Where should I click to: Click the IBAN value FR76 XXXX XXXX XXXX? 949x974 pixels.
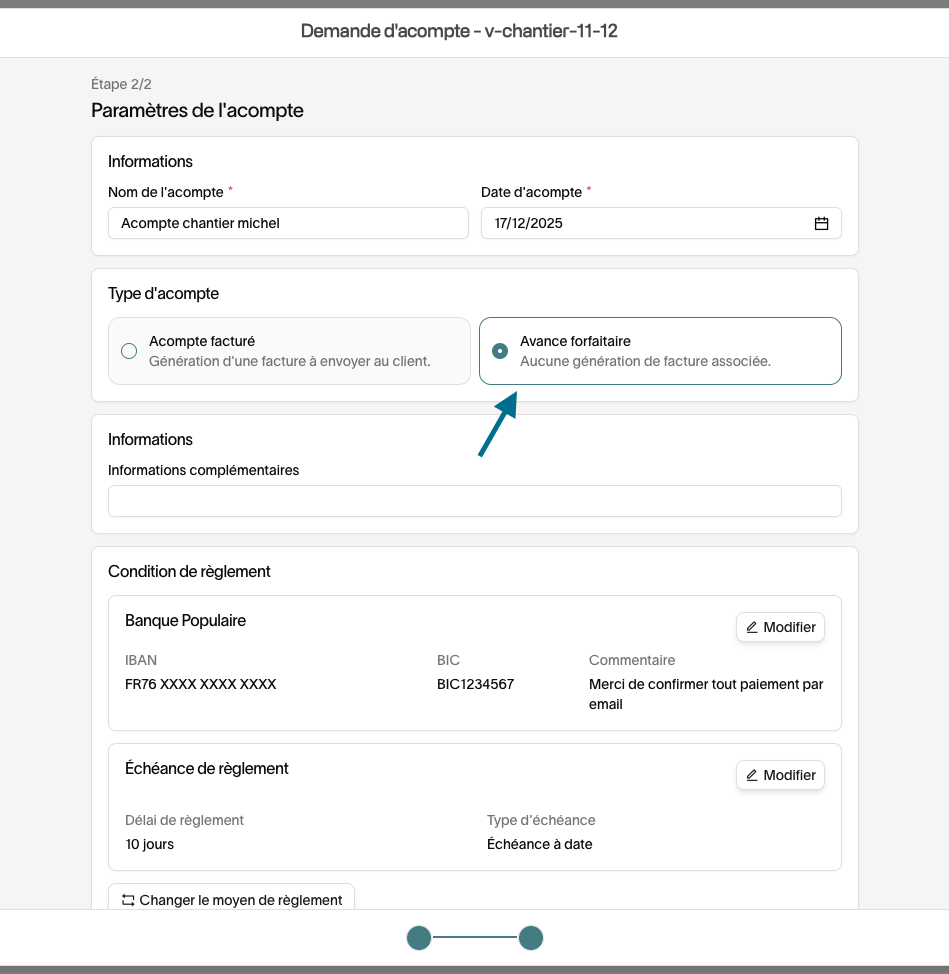(201, 684)
